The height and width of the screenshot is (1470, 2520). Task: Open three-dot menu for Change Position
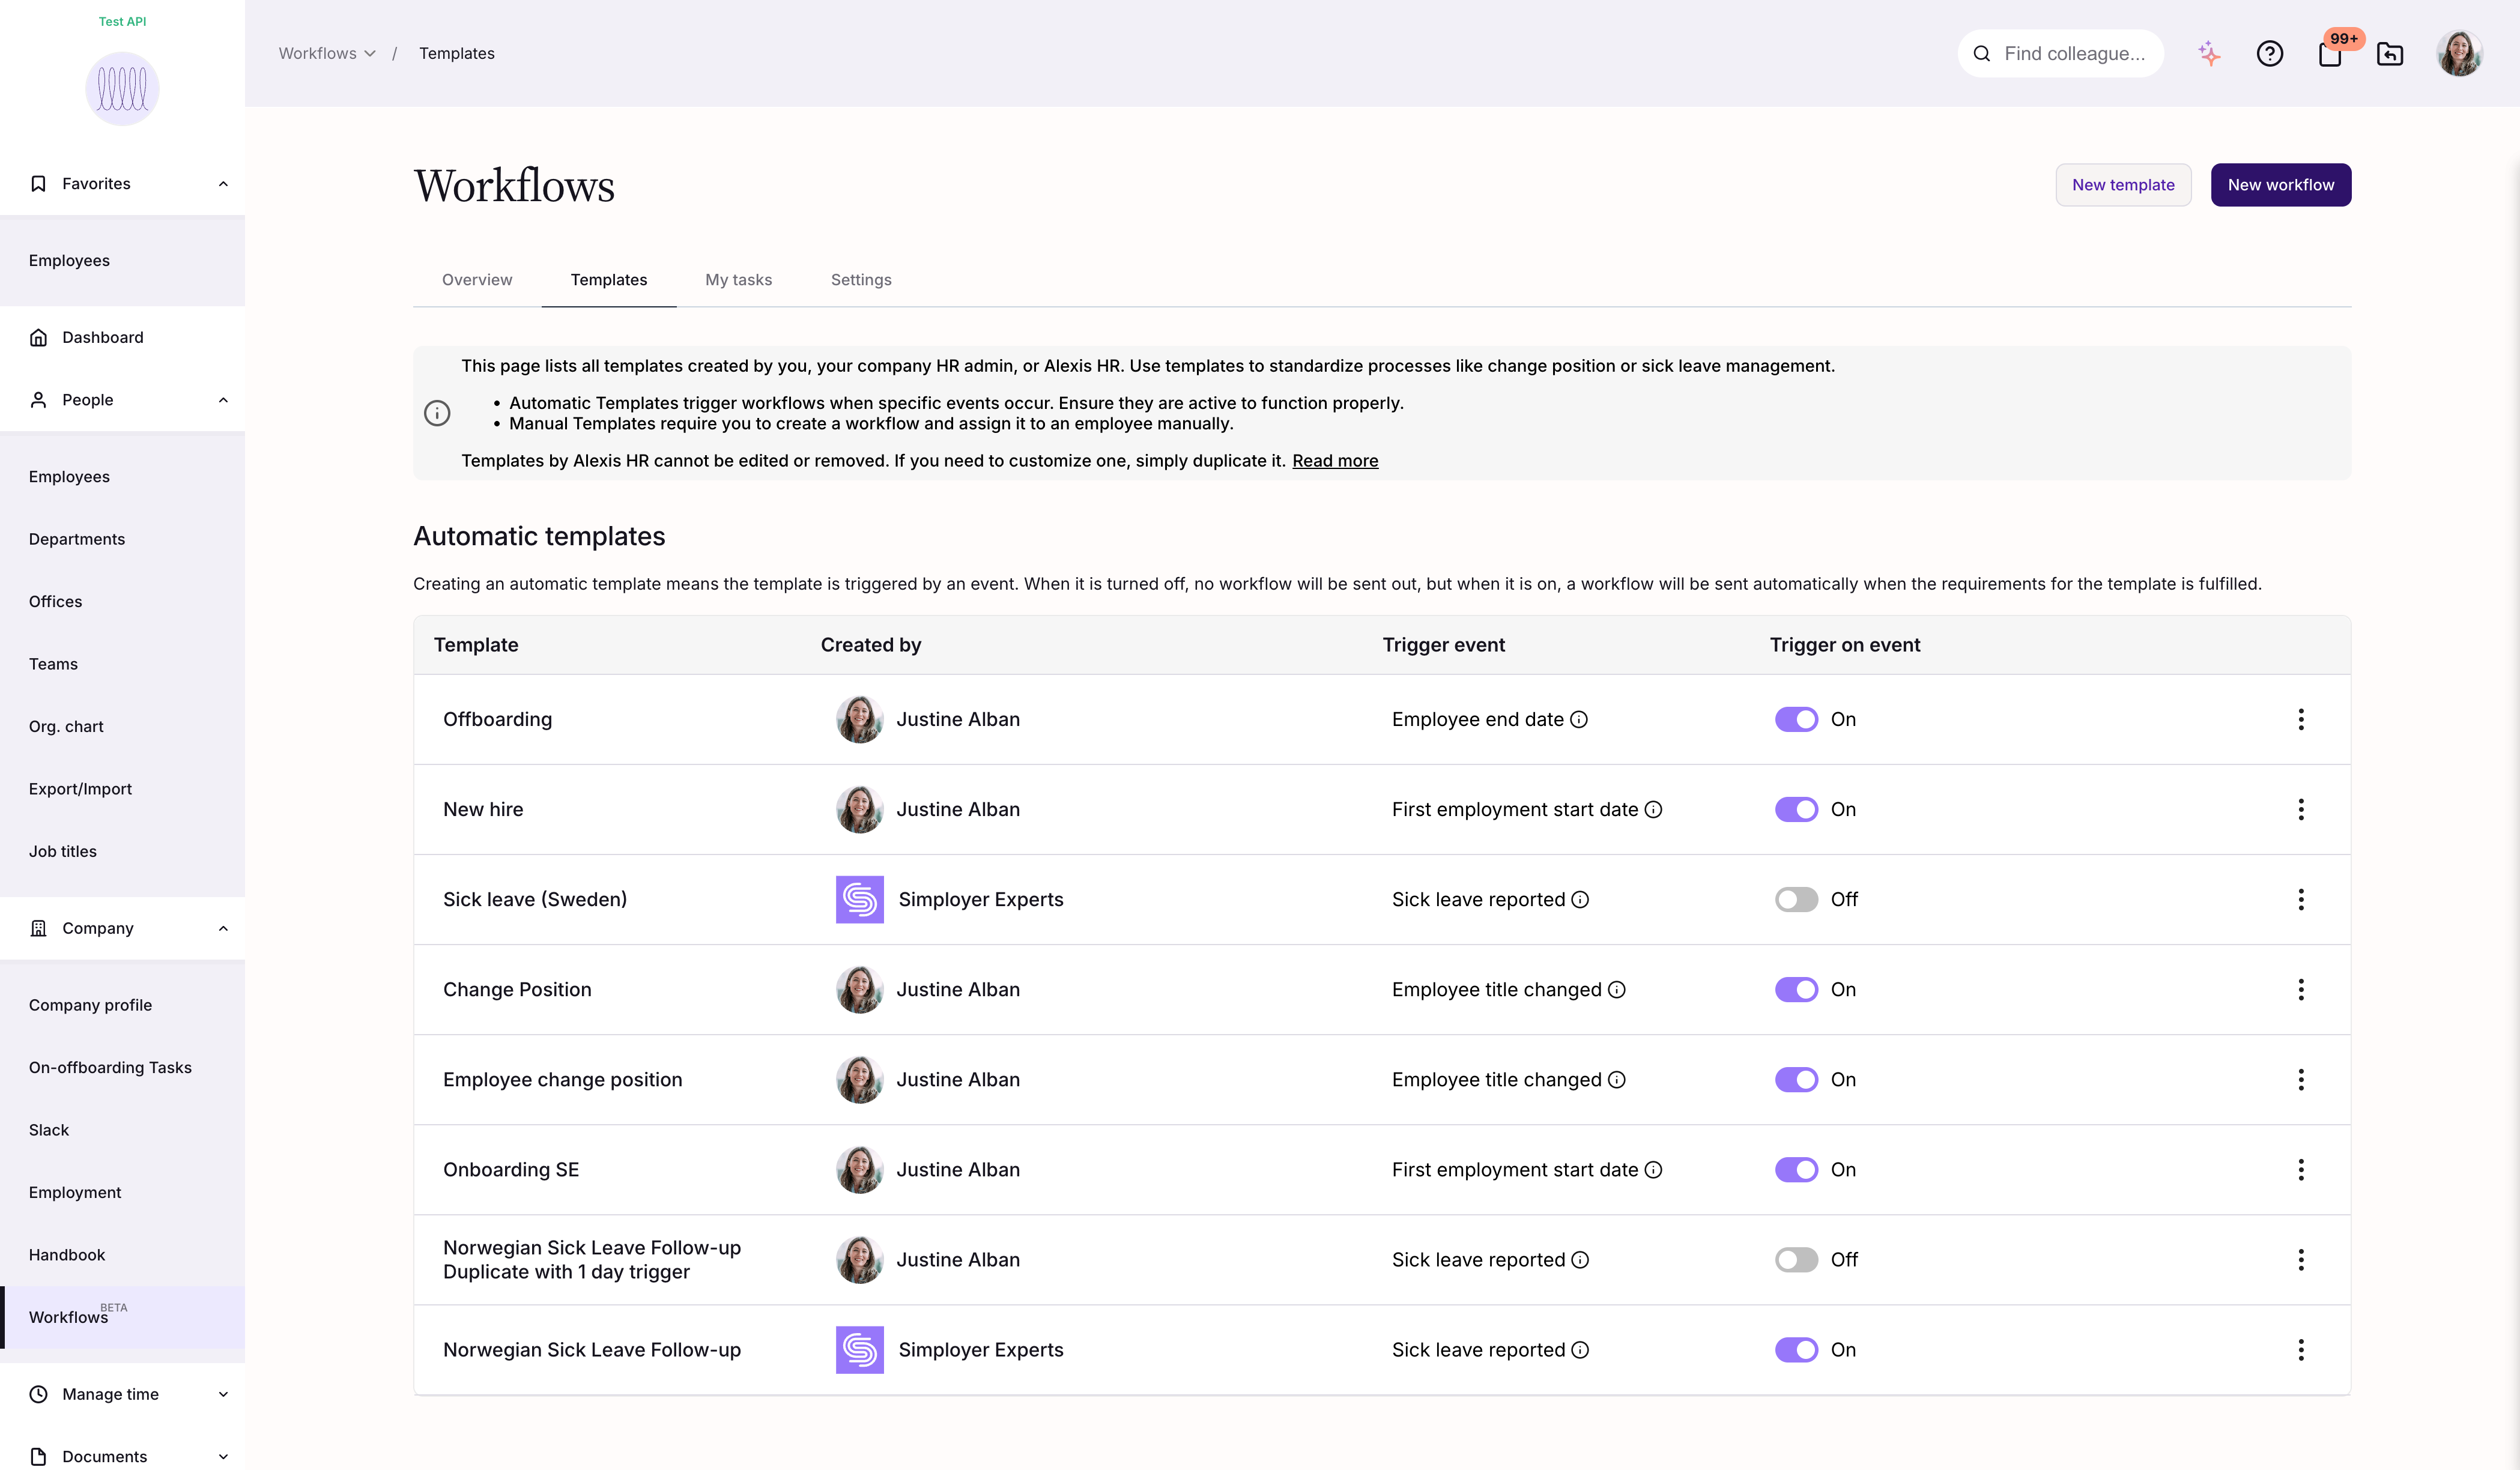2301,990
